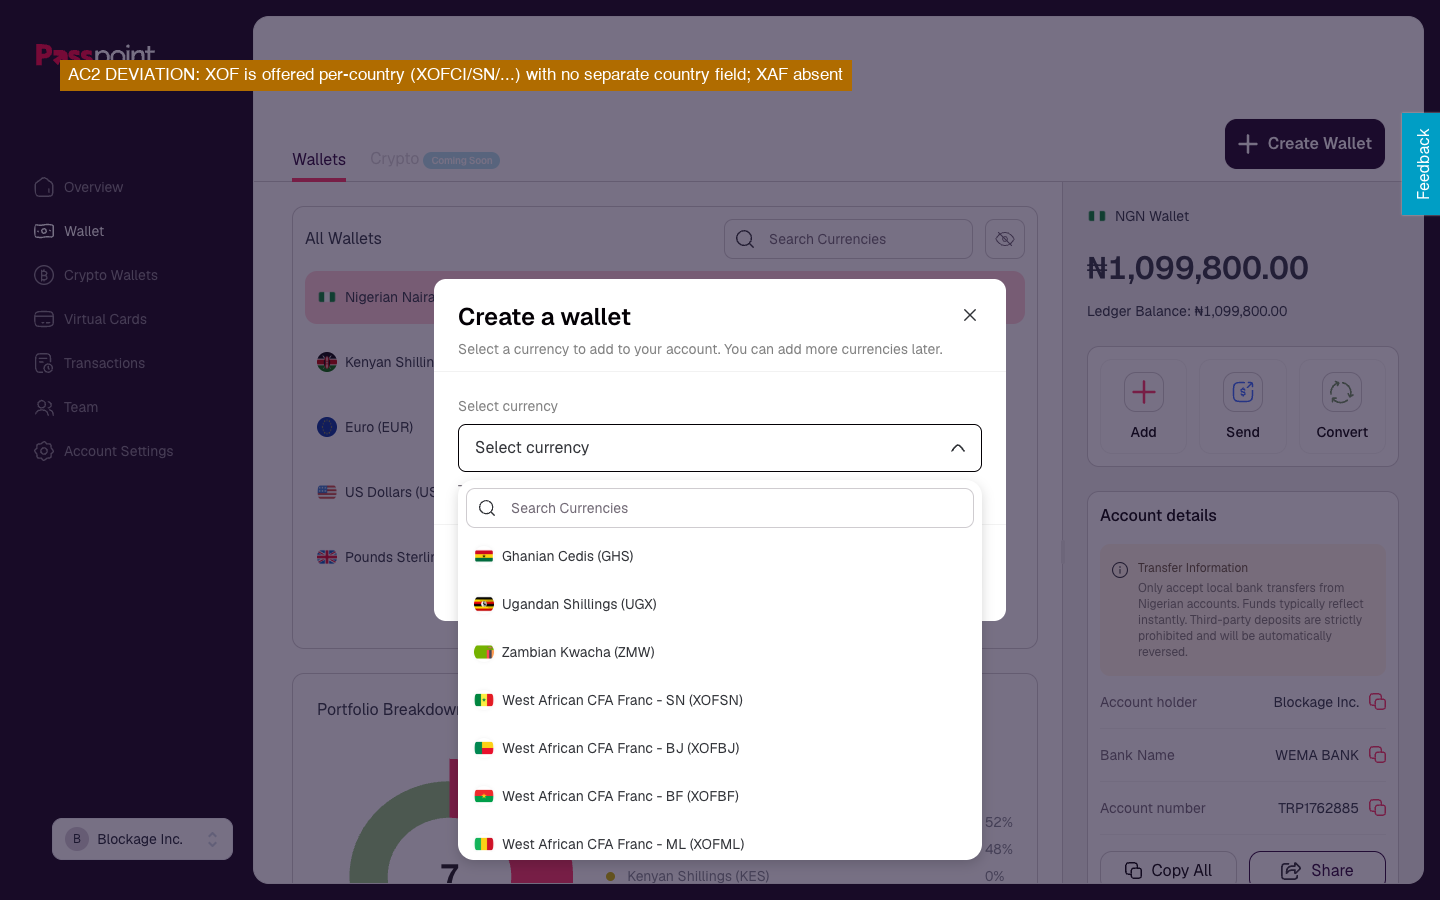Screen dimensions: 1440x900
Task: Click the Copy All button
Action: [1168, 868]
